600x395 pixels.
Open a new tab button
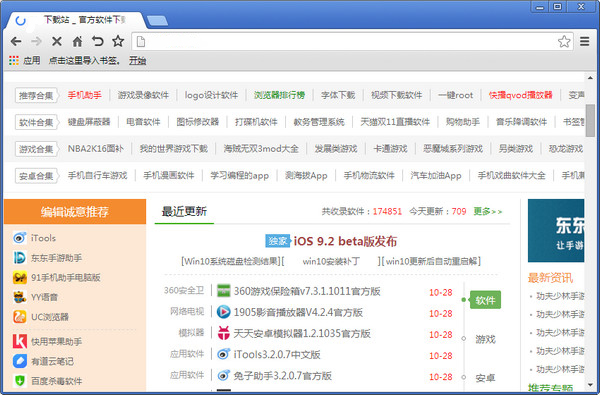coord(157,21)
